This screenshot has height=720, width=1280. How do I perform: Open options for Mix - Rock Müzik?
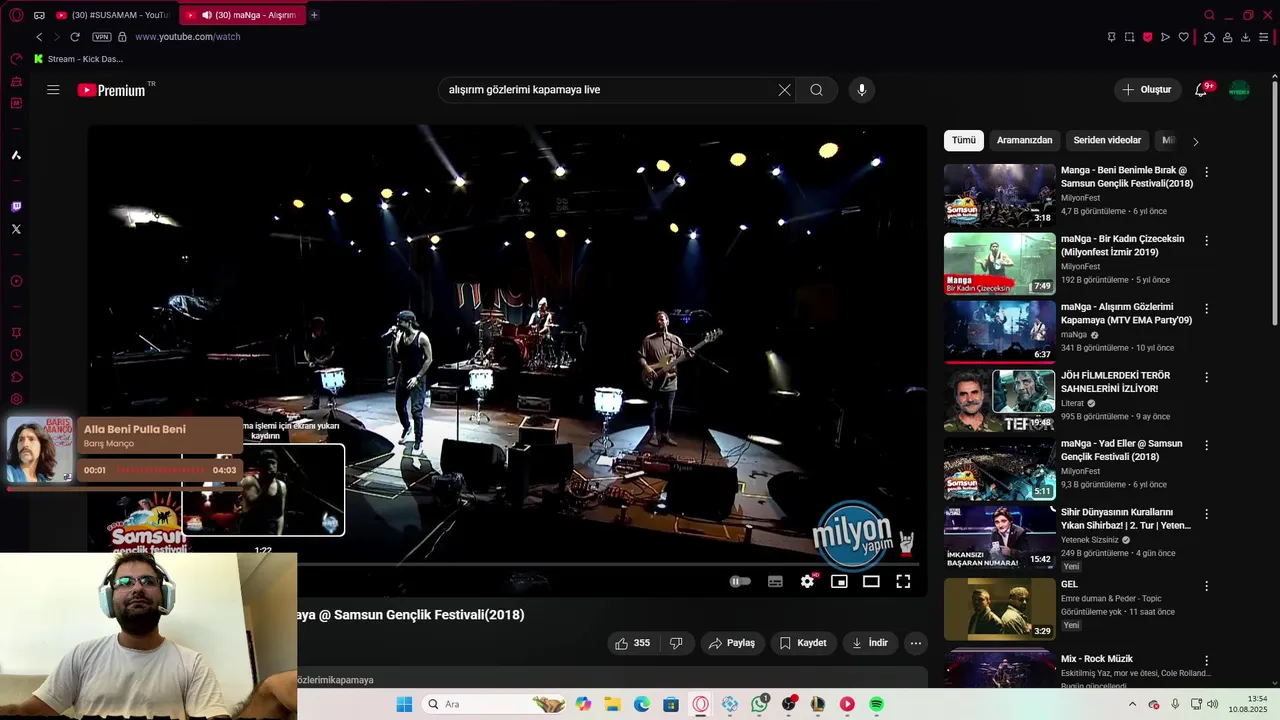click(x=1206, y=661)
